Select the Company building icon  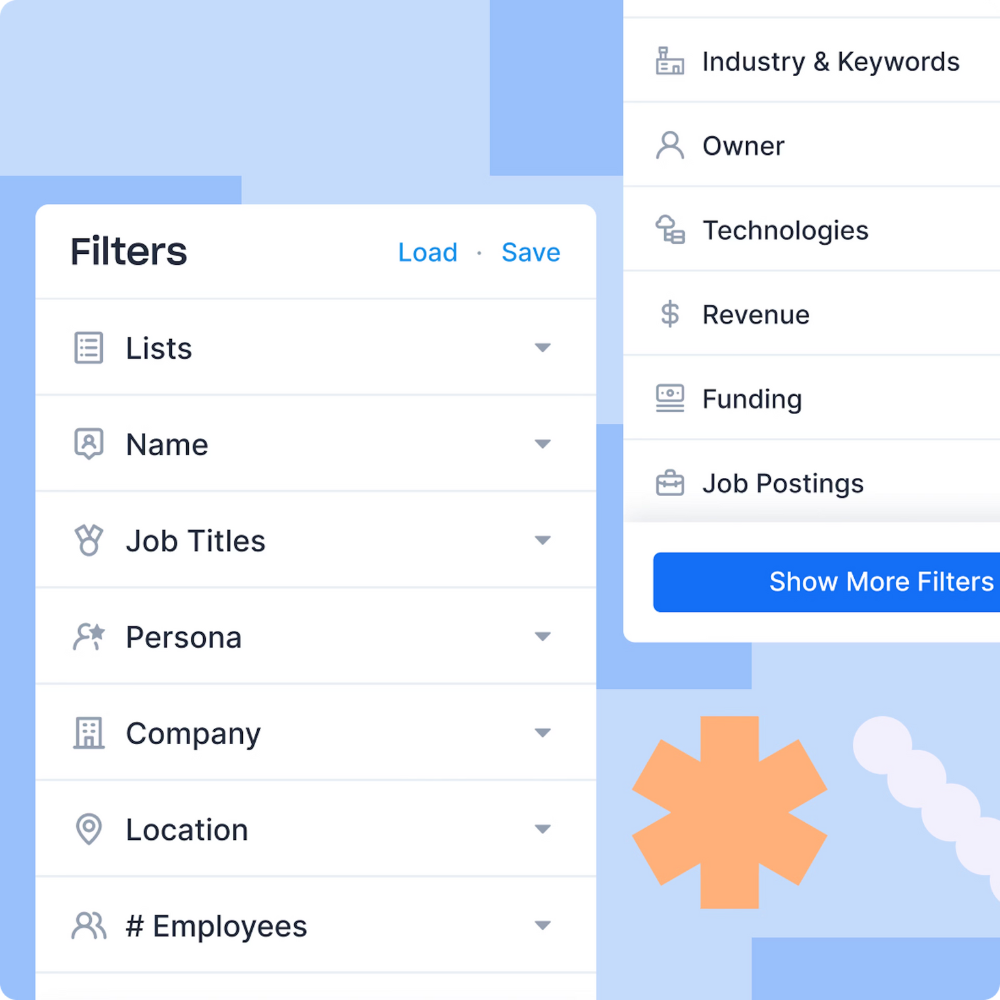[x=89, y=733]
